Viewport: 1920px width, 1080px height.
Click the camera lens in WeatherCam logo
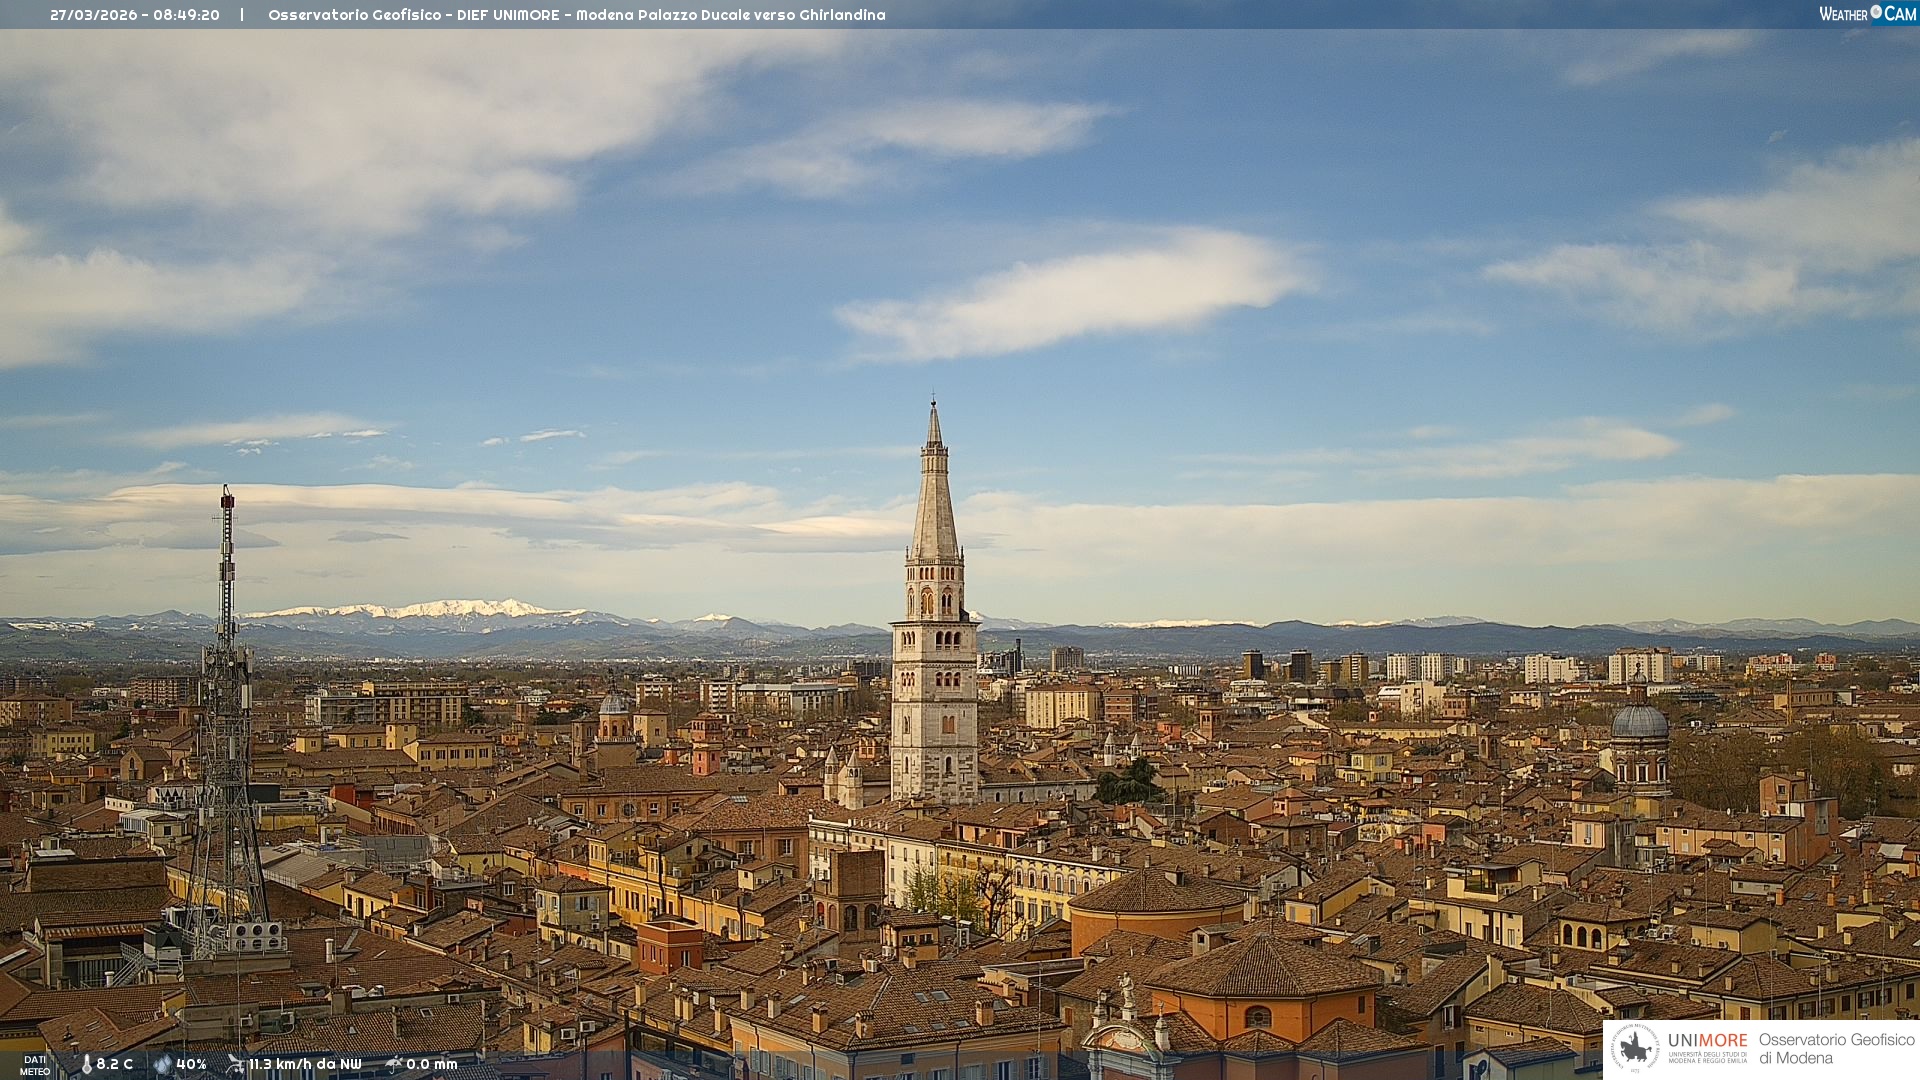[1876, 12]
